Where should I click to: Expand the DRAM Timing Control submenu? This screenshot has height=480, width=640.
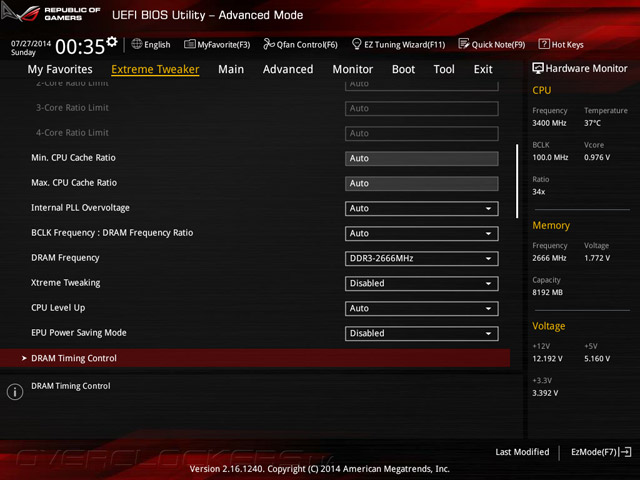[x=255, y=358]
